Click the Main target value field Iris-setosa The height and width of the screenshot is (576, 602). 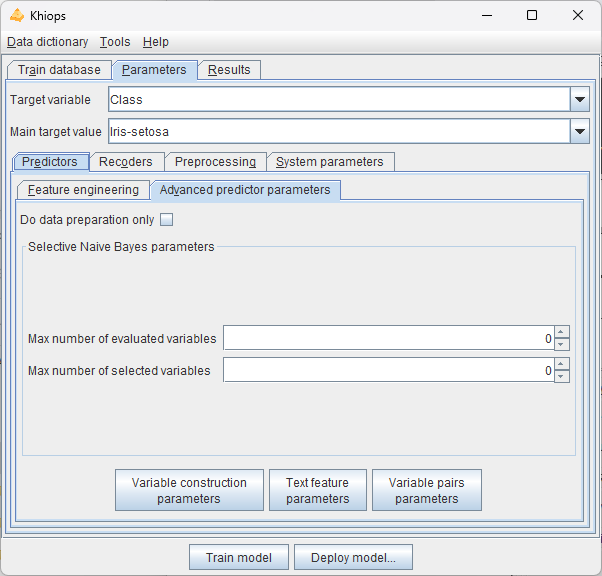339,131
